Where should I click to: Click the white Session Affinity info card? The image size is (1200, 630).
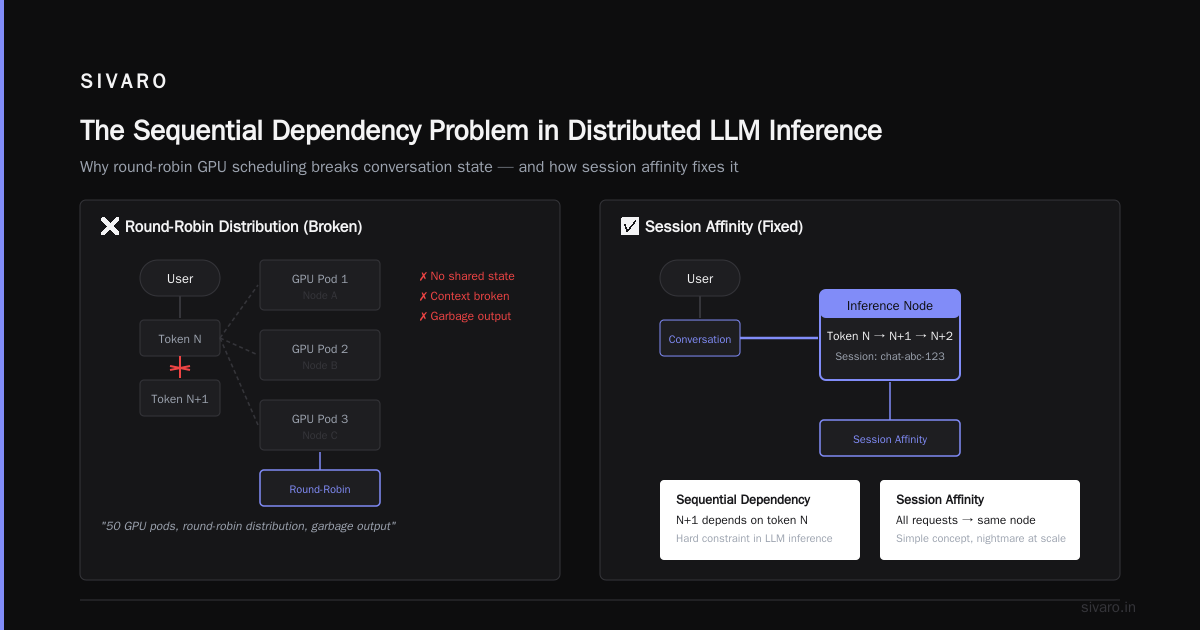point(980,520)
